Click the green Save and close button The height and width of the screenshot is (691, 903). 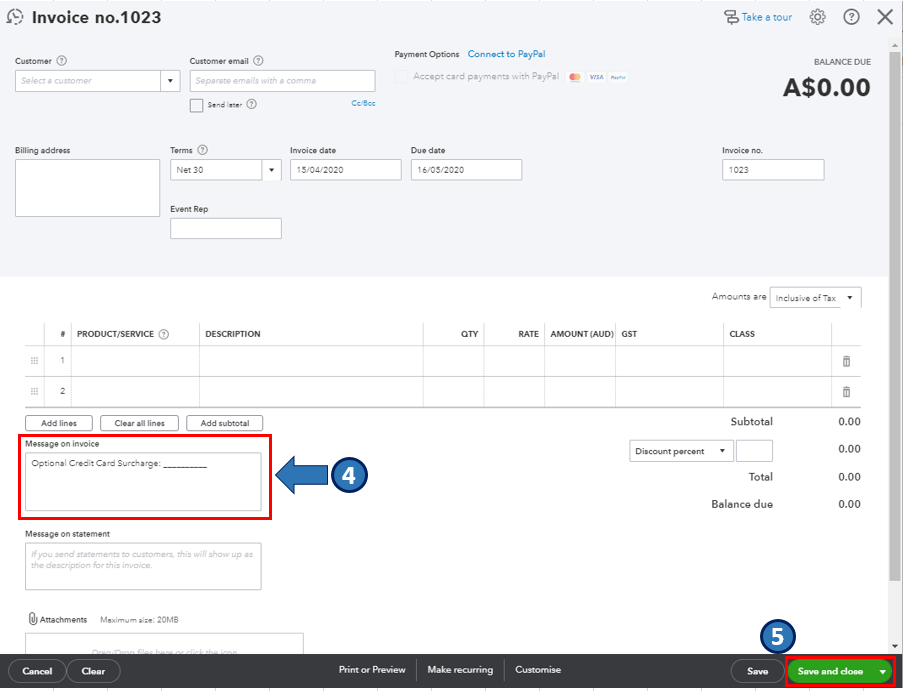click(830, 671)
